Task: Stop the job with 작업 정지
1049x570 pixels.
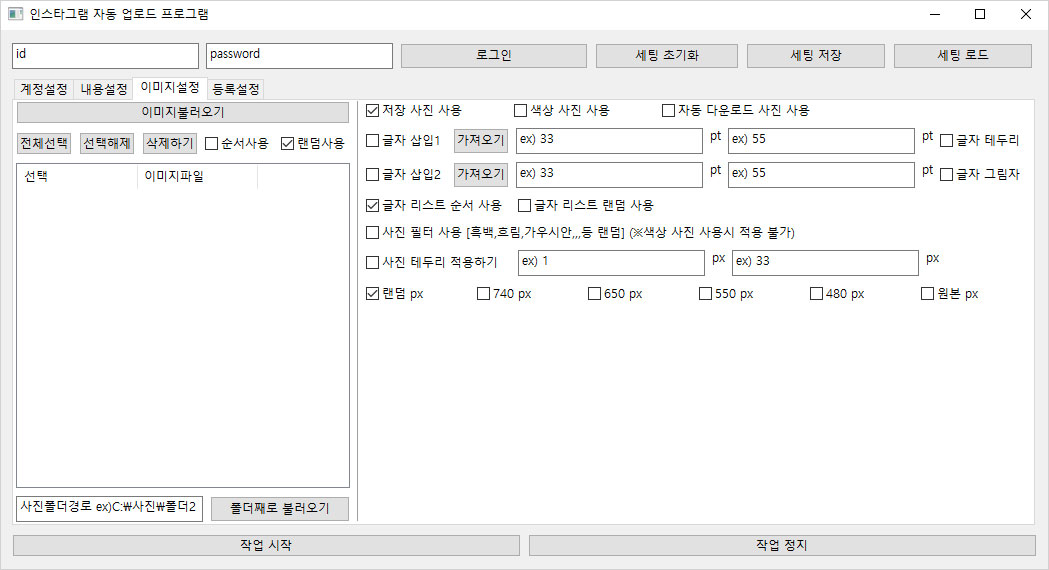Action: pyautogui.click(x=782, y=545)
